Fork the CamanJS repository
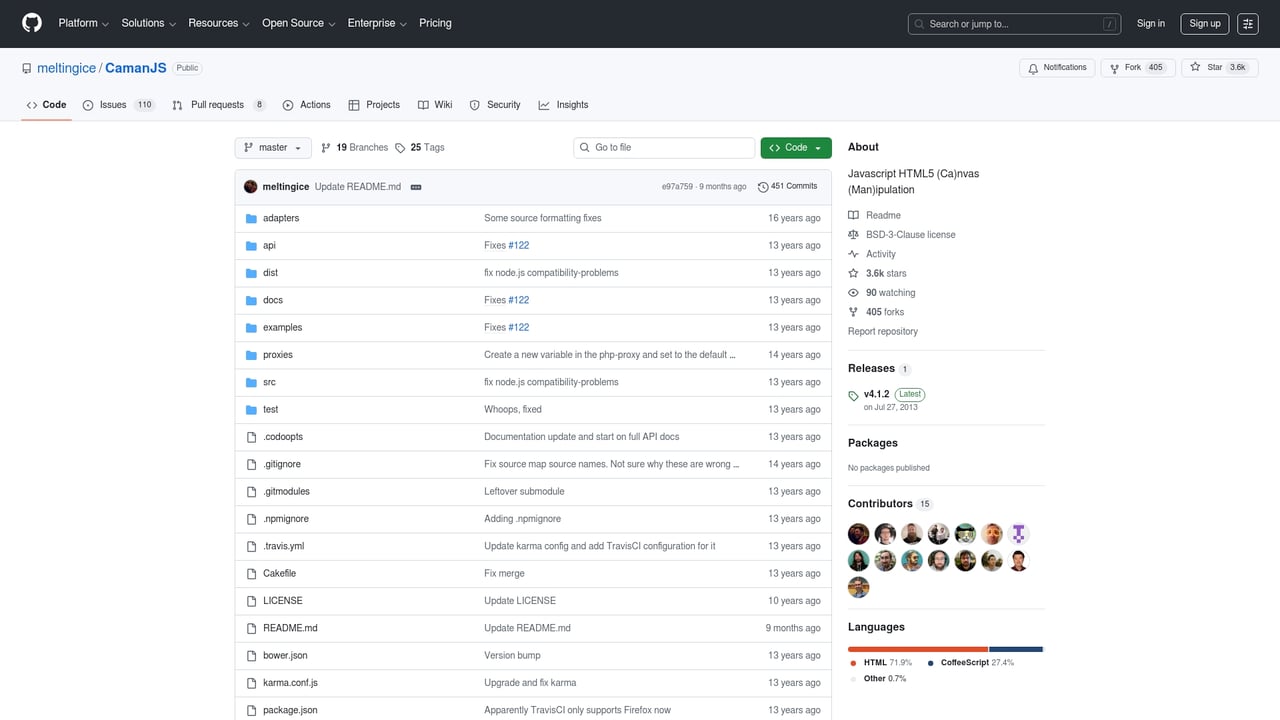1280x720 pixels. (1137, 67)
